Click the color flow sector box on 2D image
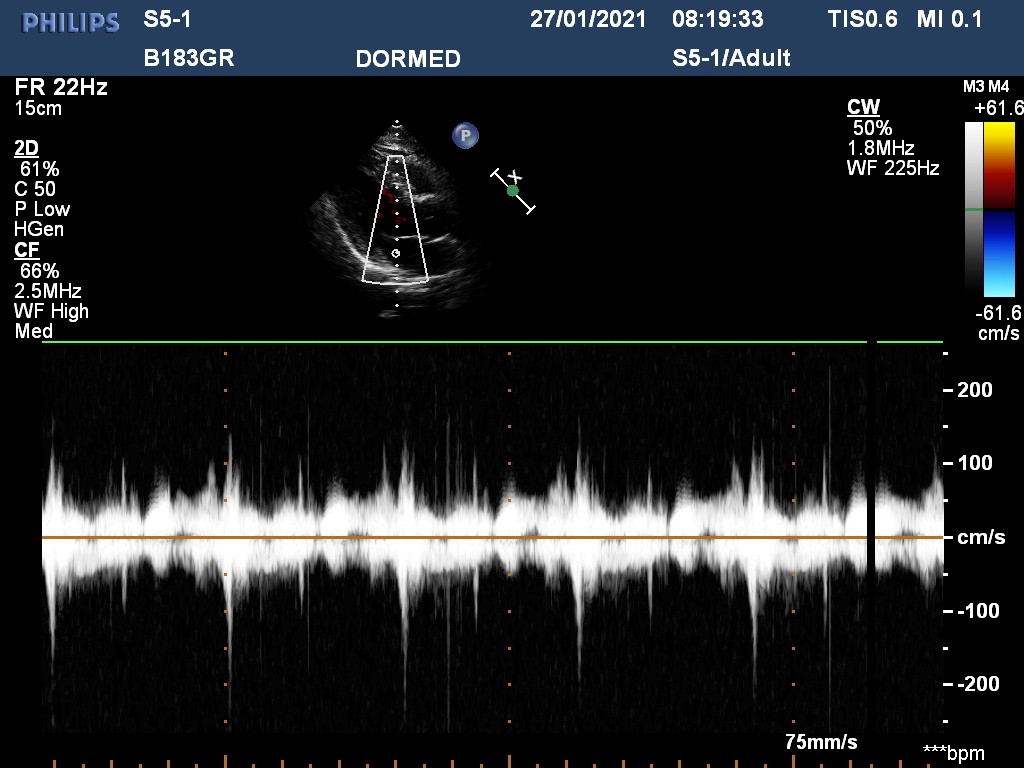 click(x=396, y=220)
